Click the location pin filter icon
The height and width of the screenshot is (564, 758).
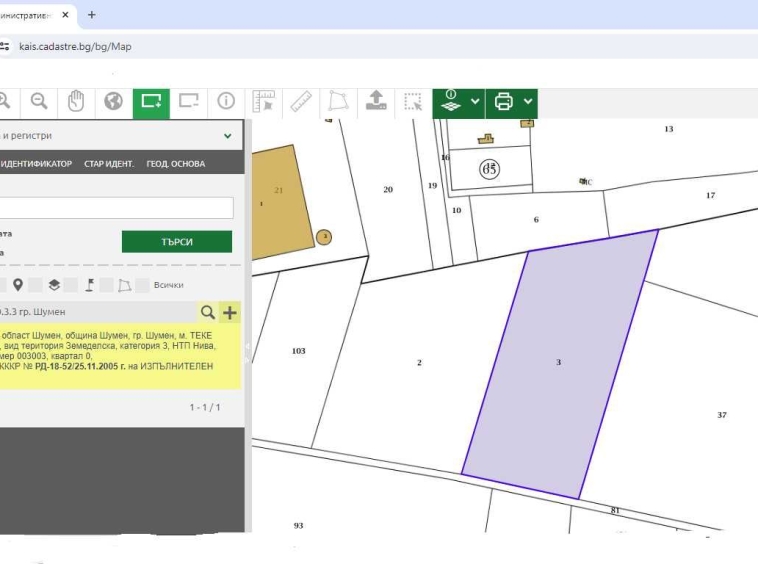(x=18, y=285)
